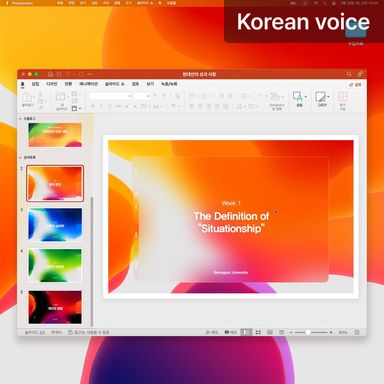Click the Home icon in title bar
This screenshot has width=384, height=384.
[x=50, y=74]
